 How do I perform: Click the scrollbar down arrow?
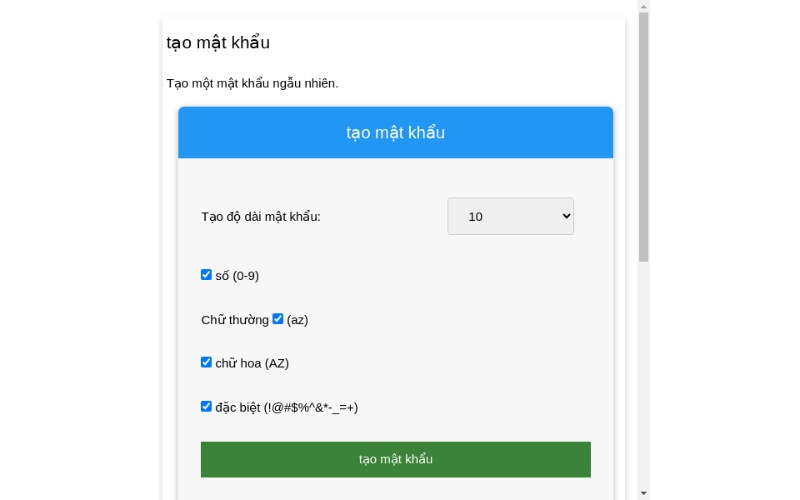click(643, 493)
